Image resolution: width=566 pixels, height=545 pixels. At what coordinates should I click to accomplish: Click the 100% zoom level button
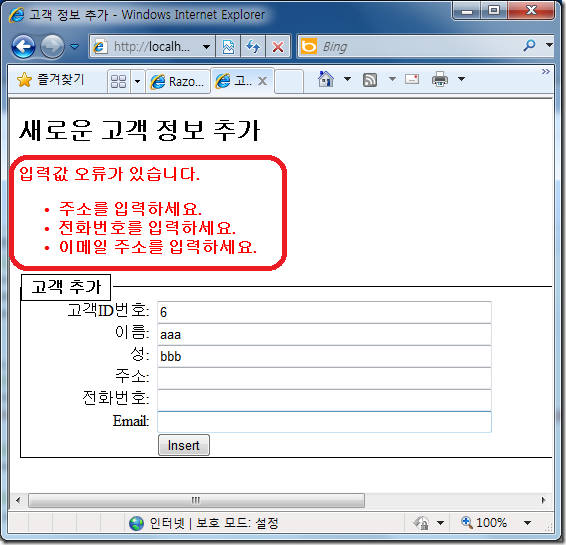coord(484,522)
